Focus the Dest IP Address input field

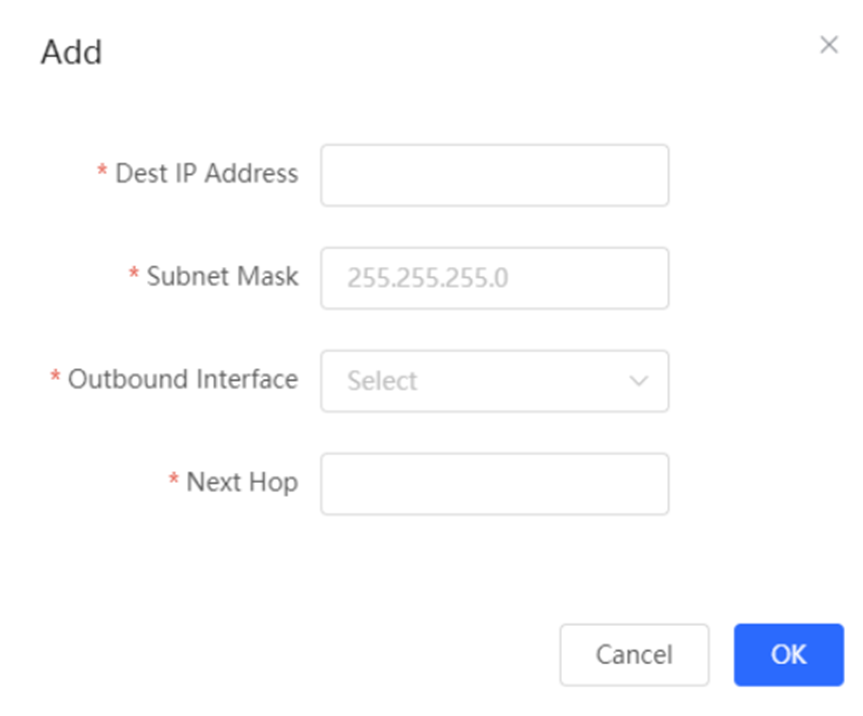coord(494,175)
